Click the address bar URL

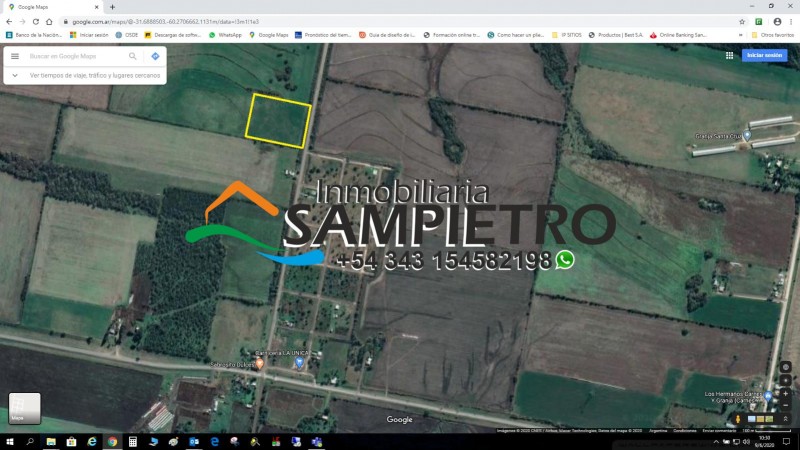(165, 22)
